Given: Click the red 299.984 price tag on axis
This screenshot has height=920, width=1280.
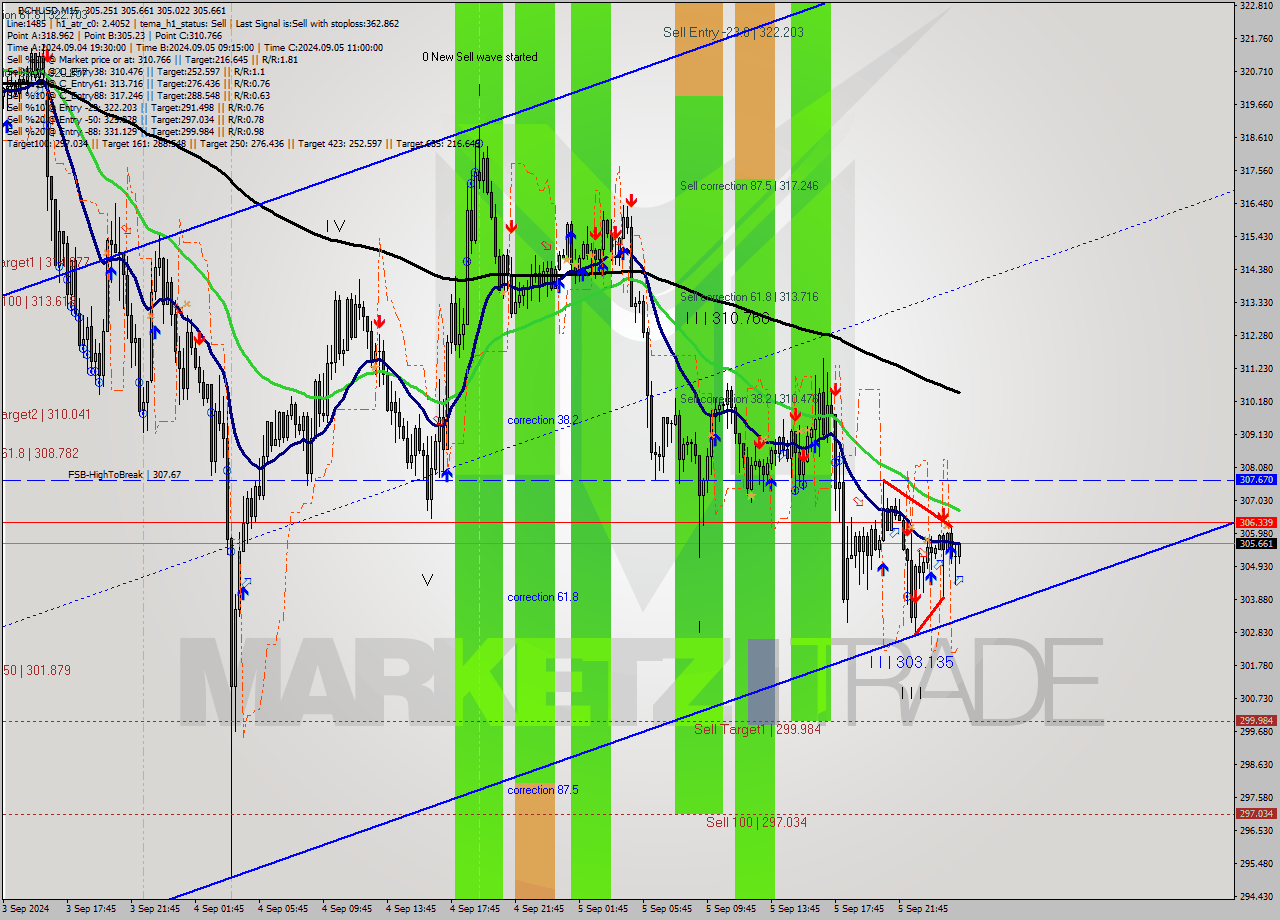Looking at the screenshot, I should pos(1256,720).
